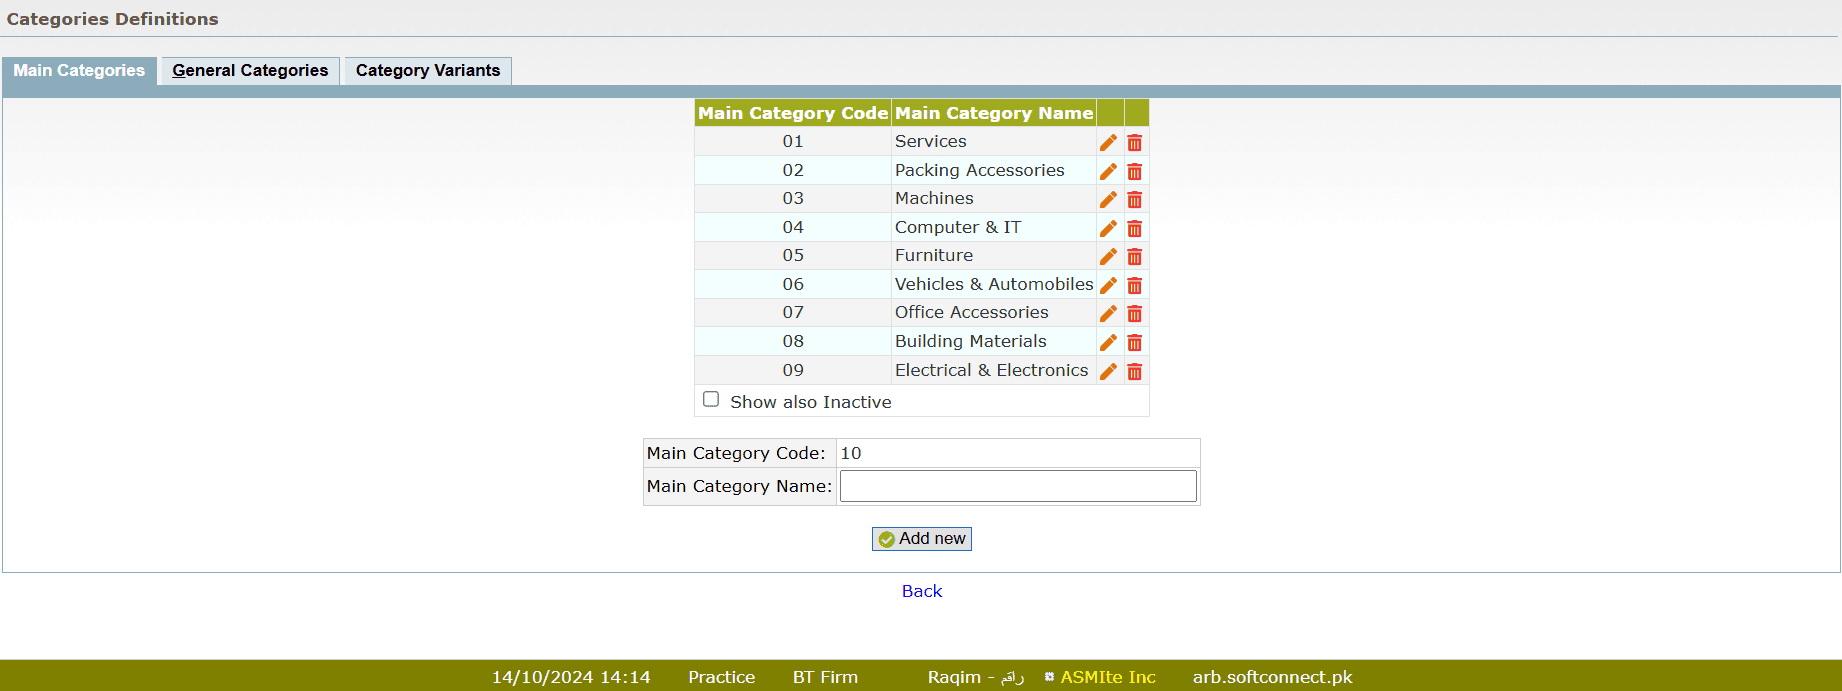Viewport: 1842px width, 691px height.
Task: Focus the Main Category Name field
Action: pos(1017,486)
